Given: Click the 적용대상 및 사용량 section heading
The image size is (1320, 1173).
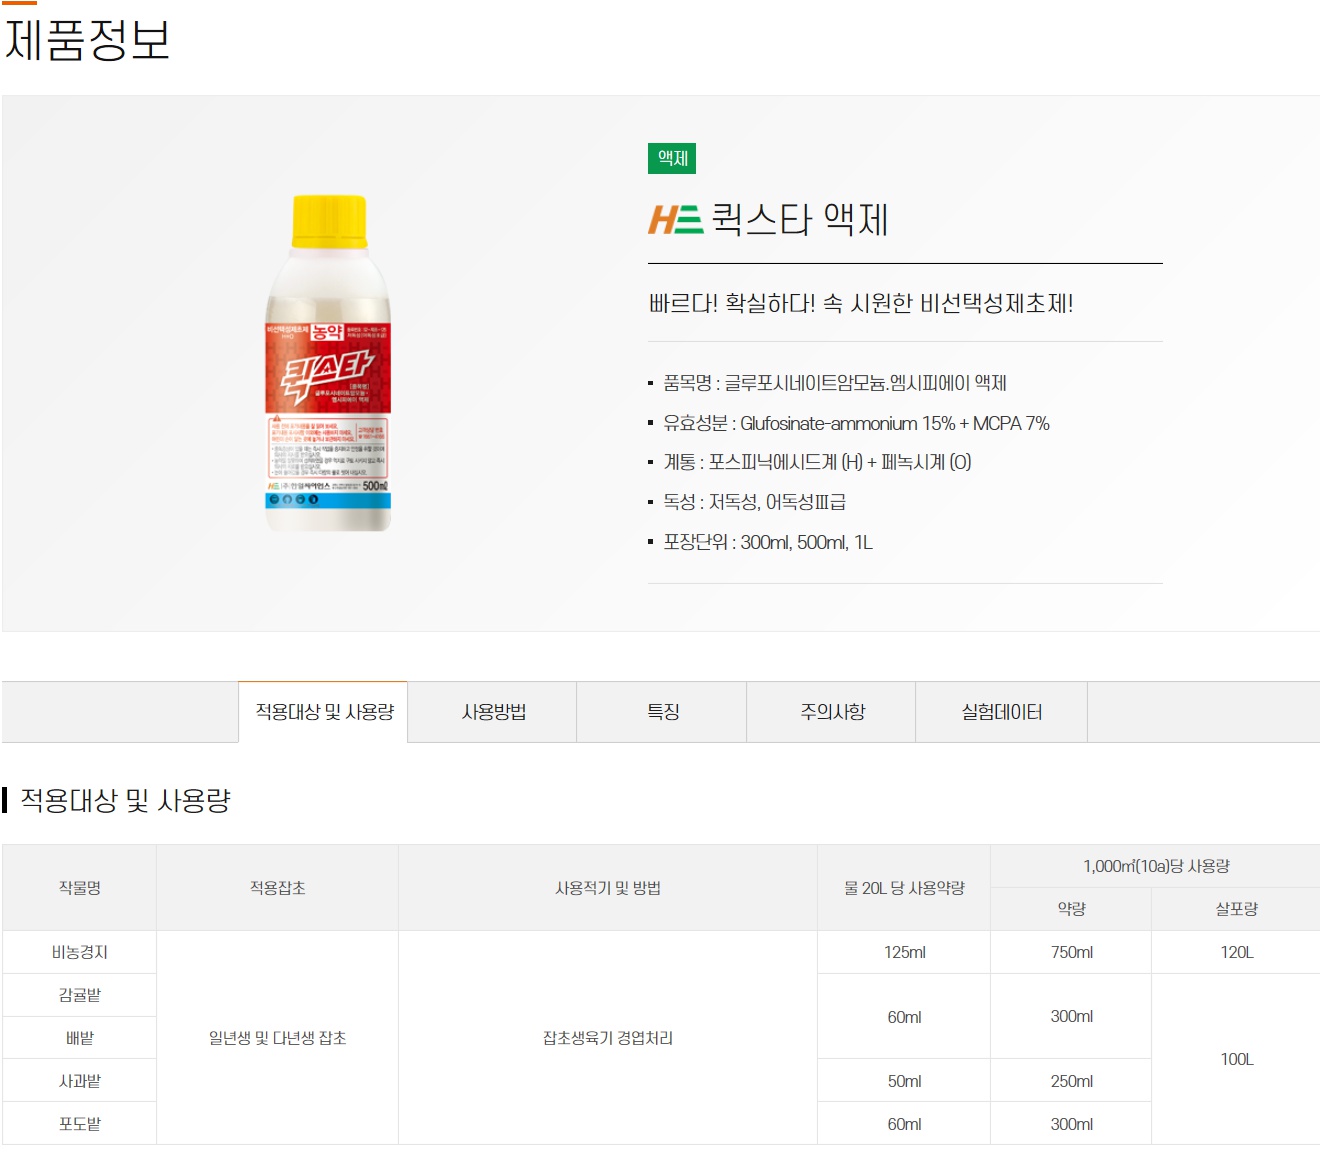Looking at the screenshot, I should [x=125, y=800].
